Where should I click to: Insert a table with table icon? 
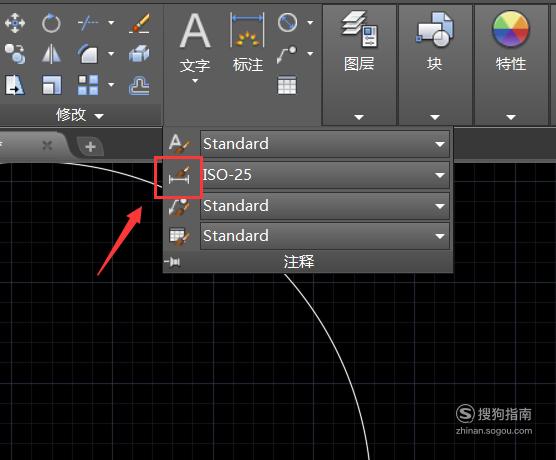click(287, 85)
